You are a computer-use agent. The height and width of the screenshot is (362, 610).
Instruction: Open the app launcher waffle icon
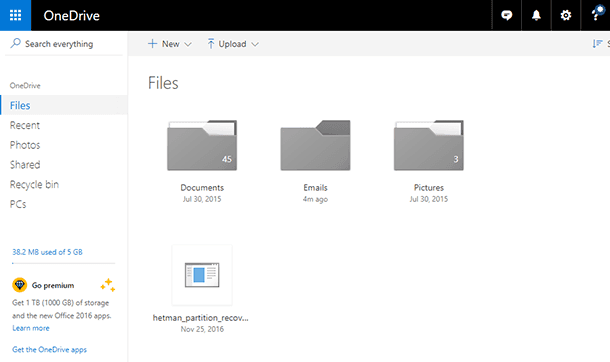(15, 15)
